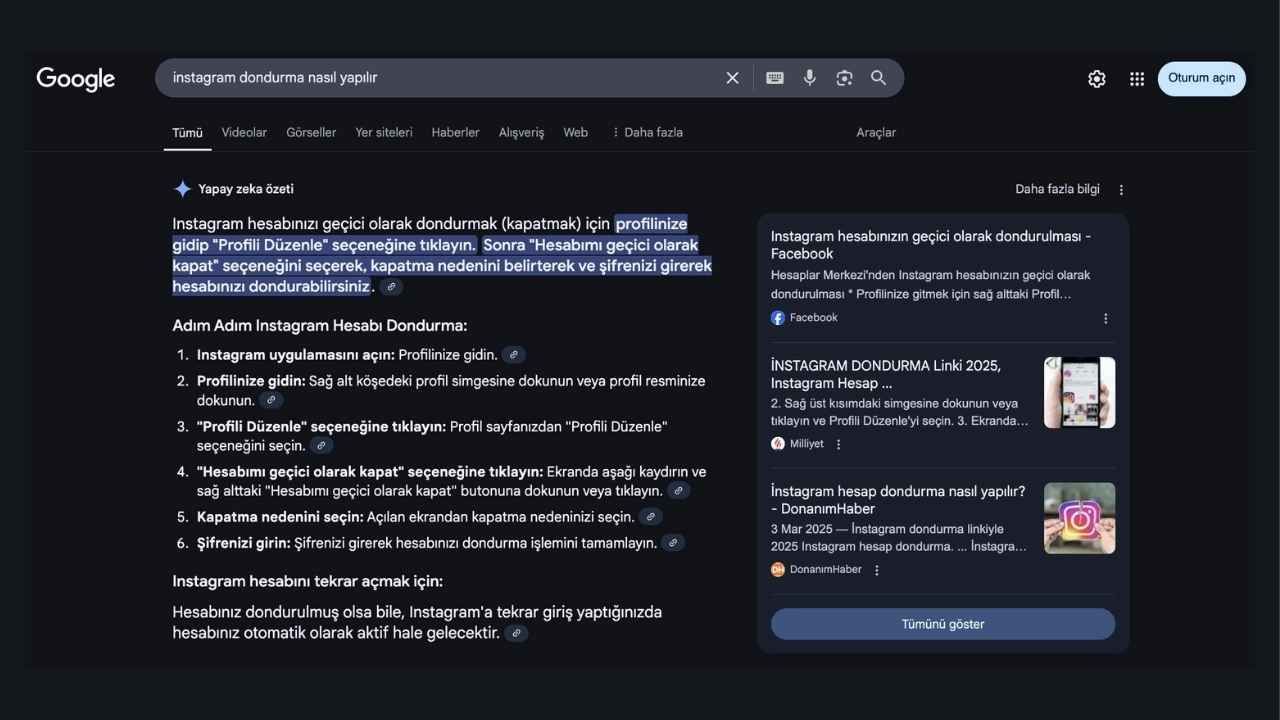This screenshot has height=720, width=1280.
Task: Select the Videolar results filter
Action: point(243,131)
